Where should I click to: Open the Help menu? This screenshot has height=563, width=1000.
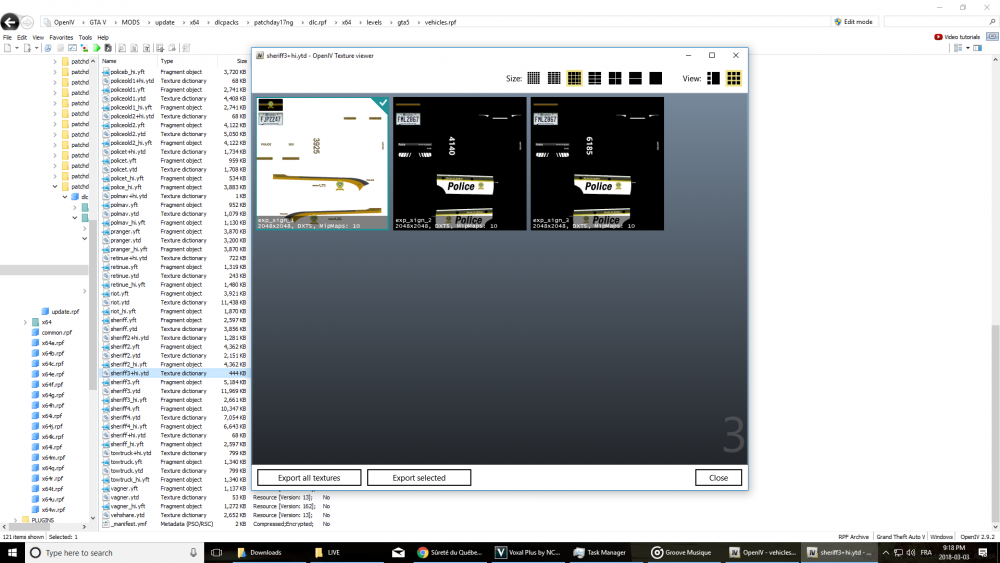coord(103,38)
